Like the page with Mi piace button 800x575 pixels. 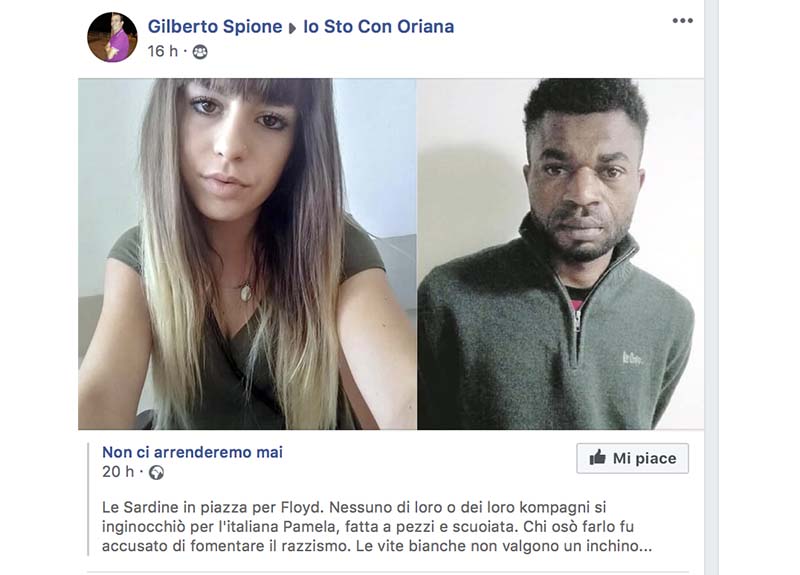pyautogui.click(x=633, y=458)
